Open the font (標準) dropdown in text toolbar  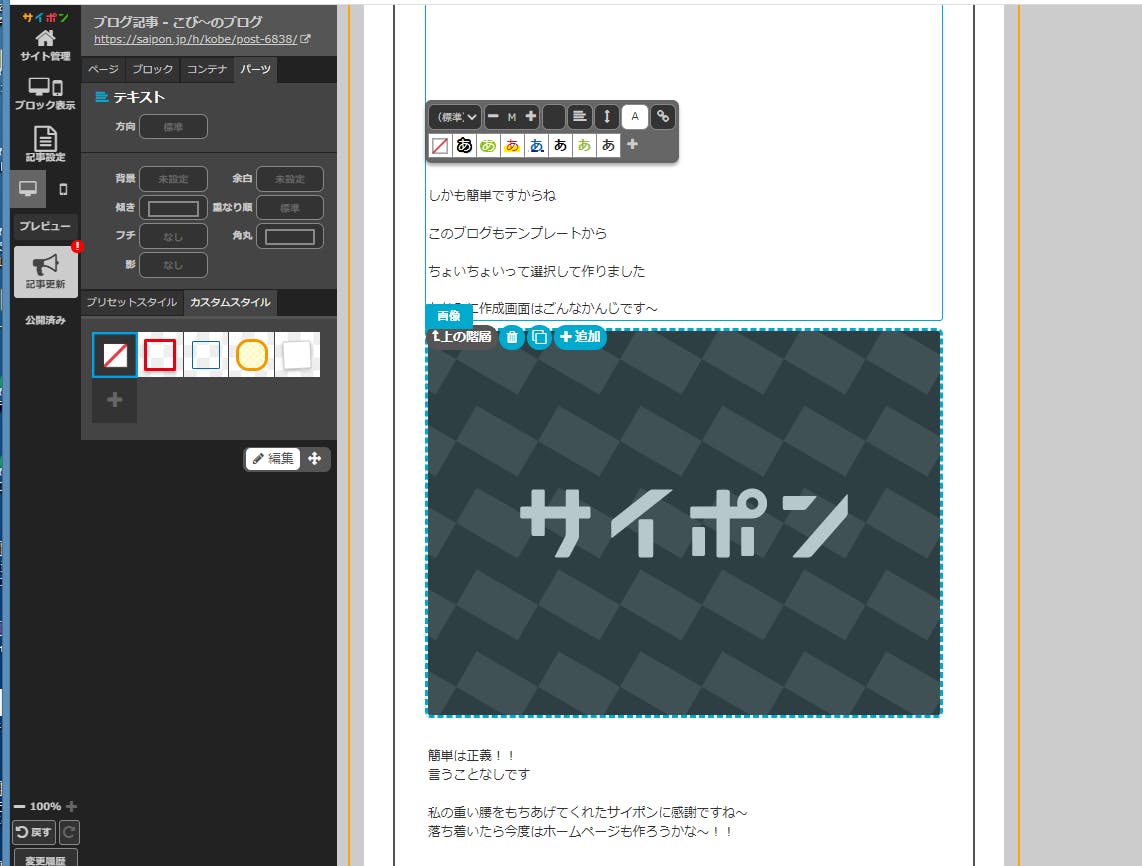click(x=456, y=117)
